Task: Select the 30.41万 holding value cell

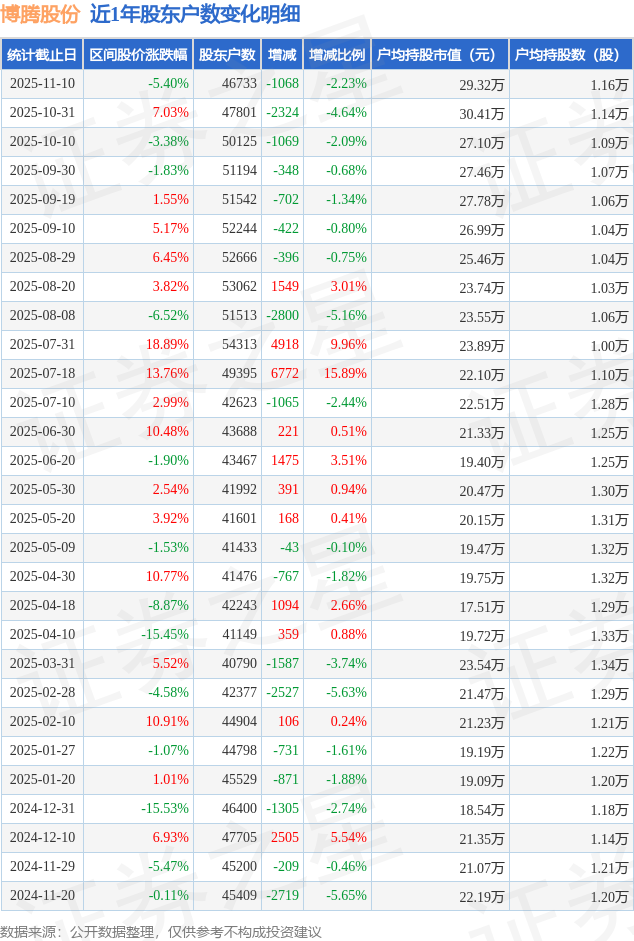Action: pyautogui.click(x=482, y=113)
